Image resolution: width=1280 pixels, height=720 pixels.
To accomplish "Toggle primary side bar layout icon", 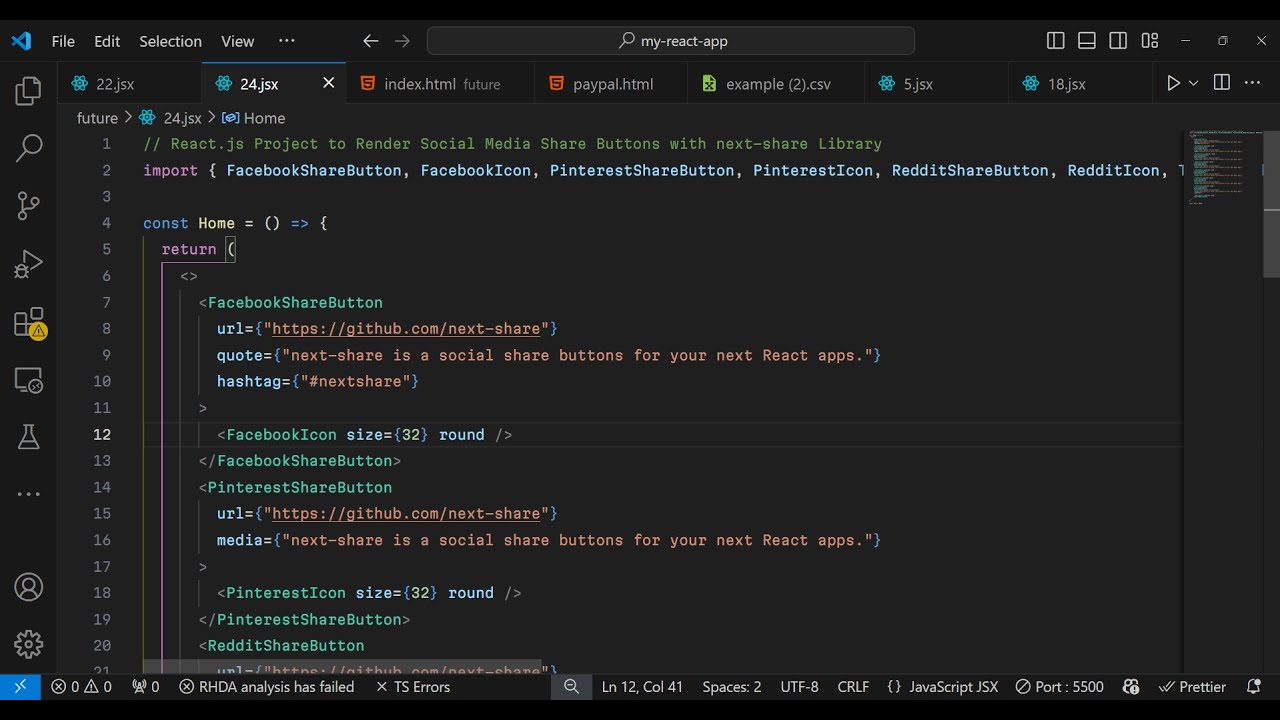I will 1055,41.
